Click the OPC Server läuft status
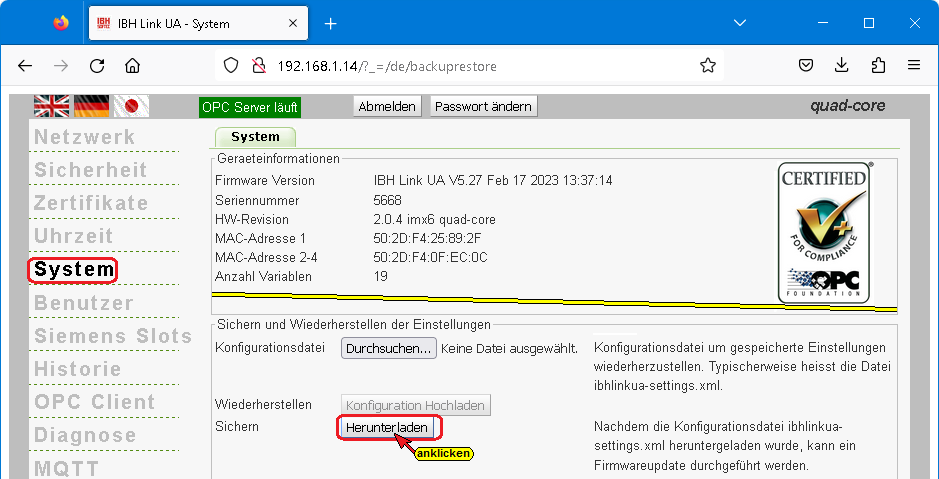Viewport: 939px width, 479px height. [x=250, y=107]
